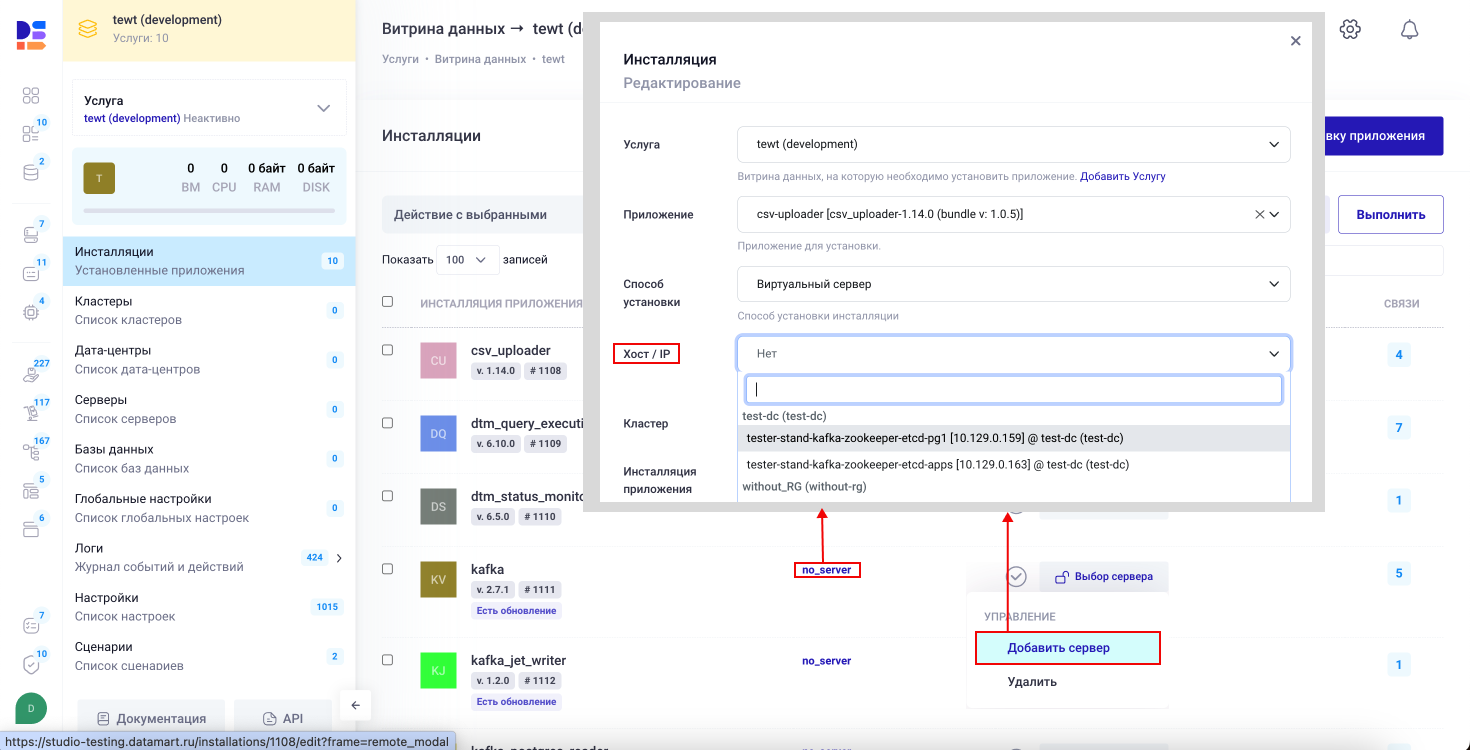Check the kafka row checkbox
Image resolution: width=1470 pixels, height=750 pixels.
(388, 569)
